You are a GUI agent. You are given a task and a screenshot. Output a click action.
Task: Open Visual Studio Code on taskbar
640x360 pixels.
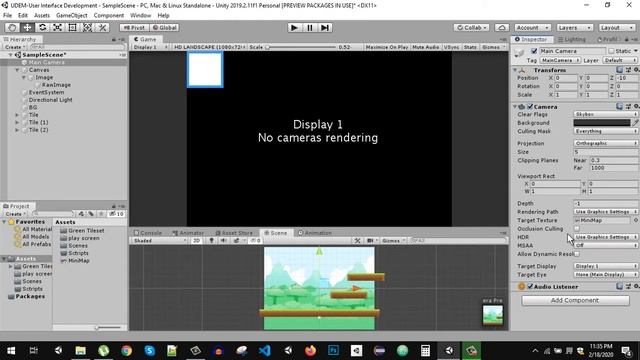264,350
